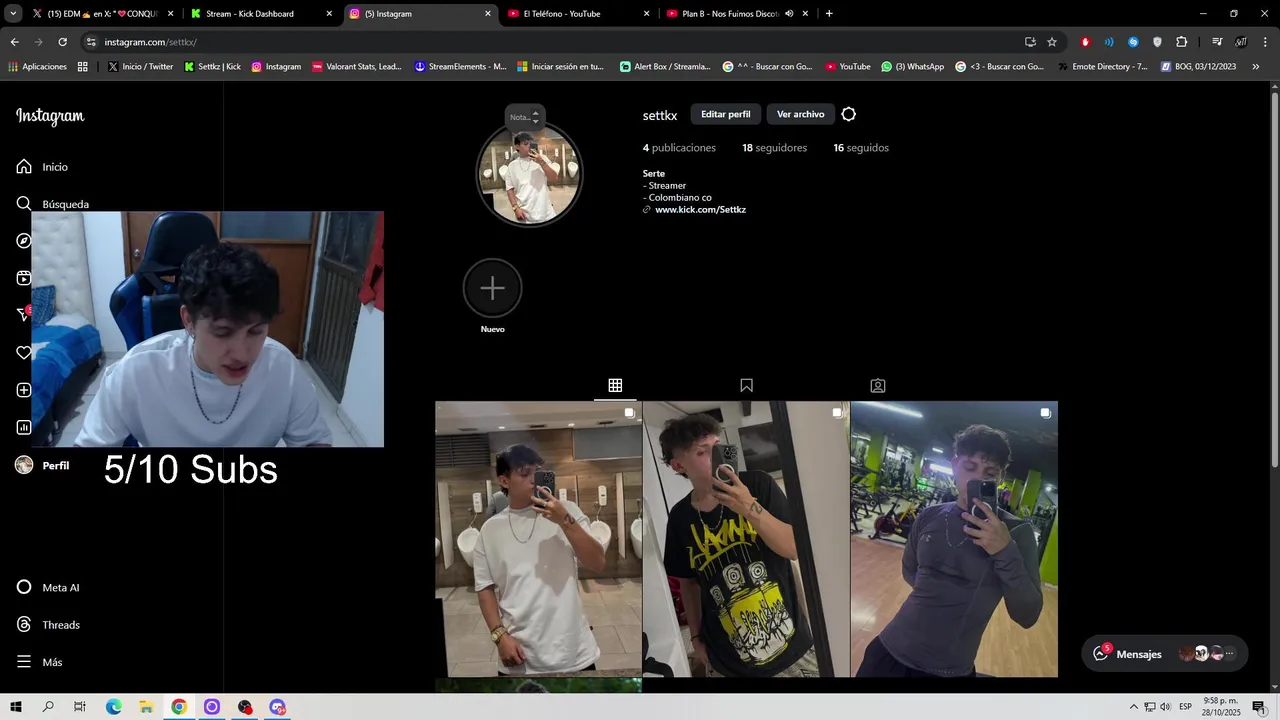Go to Instagram Inicio home
This screenshot has width=1280, height=720.
pos(42,167)
